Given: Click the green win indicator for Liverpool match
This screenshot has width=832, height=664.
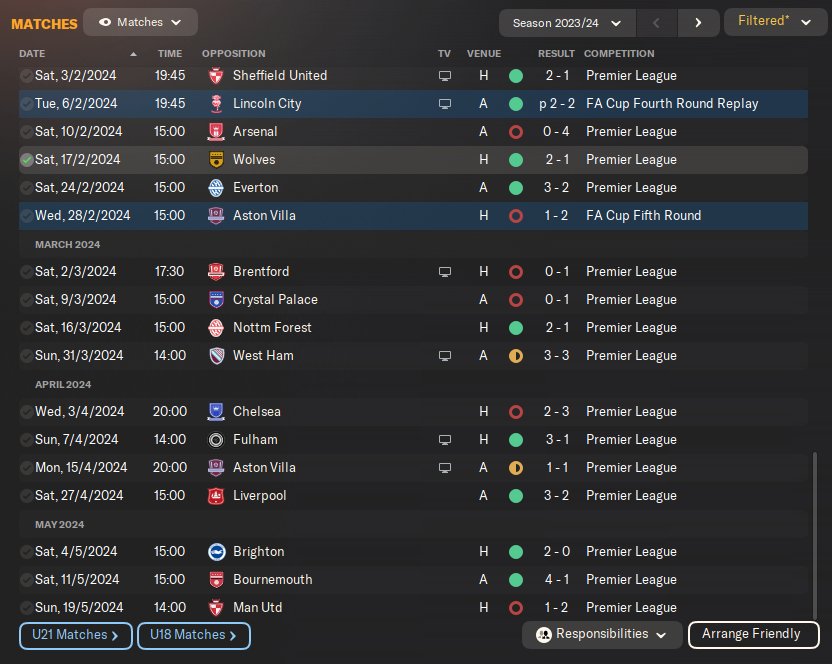Looking at the screenshot, I should (516, 495).
